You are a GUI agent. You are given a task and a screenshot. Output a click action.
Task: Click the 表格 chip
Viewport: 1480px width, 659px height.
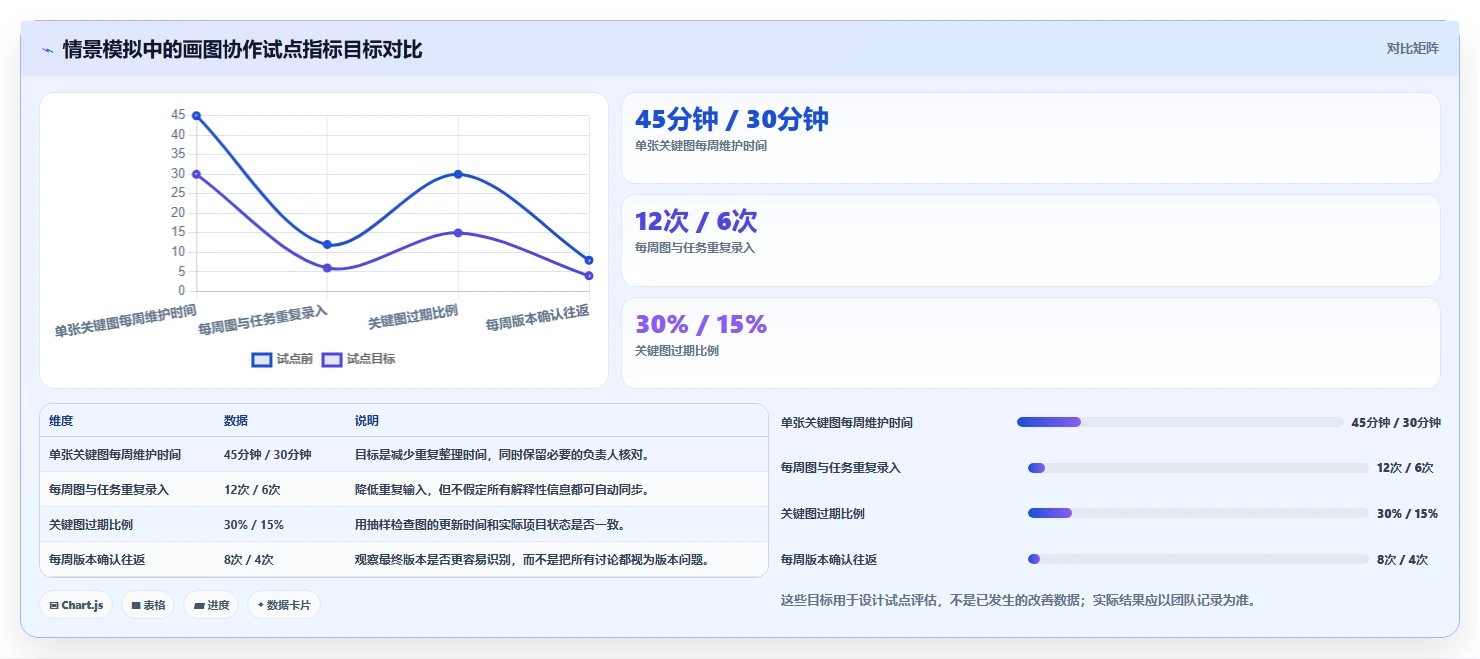click(148, 605)
